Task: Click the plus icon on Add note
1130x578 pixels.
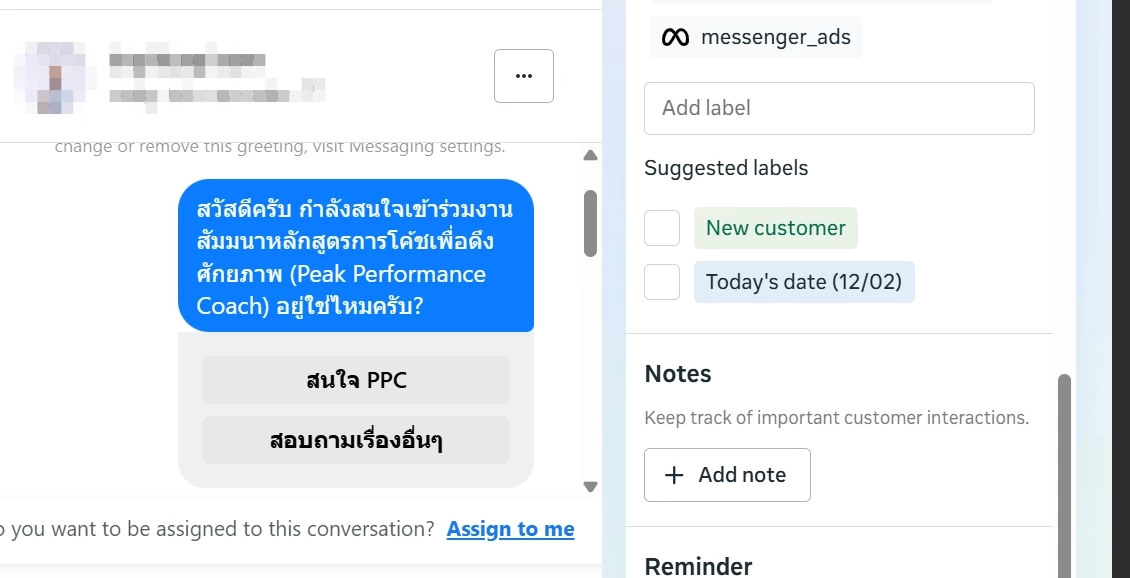Action: coord(674,475)
